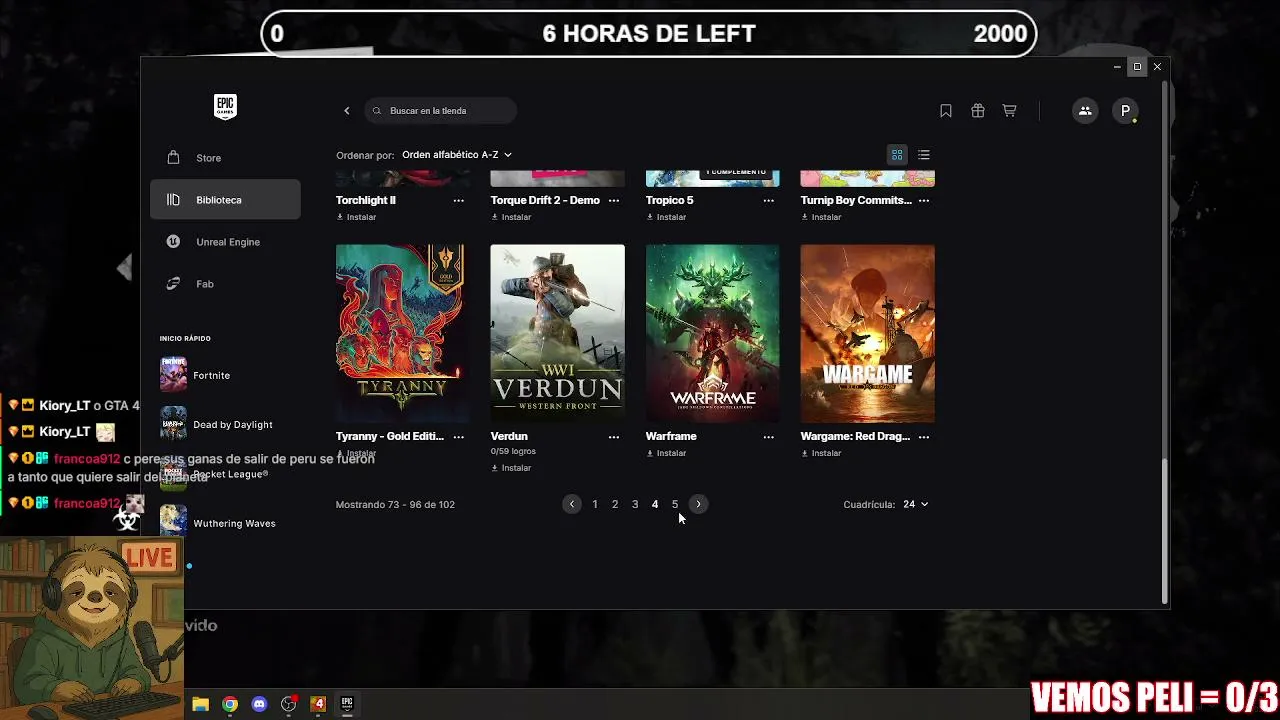Viewport: 1280px width, 720px height.
Task: Open the three-dot menu for Tyranny - Gold Edition
Action: pyautogui.click(x=459, y=437)
